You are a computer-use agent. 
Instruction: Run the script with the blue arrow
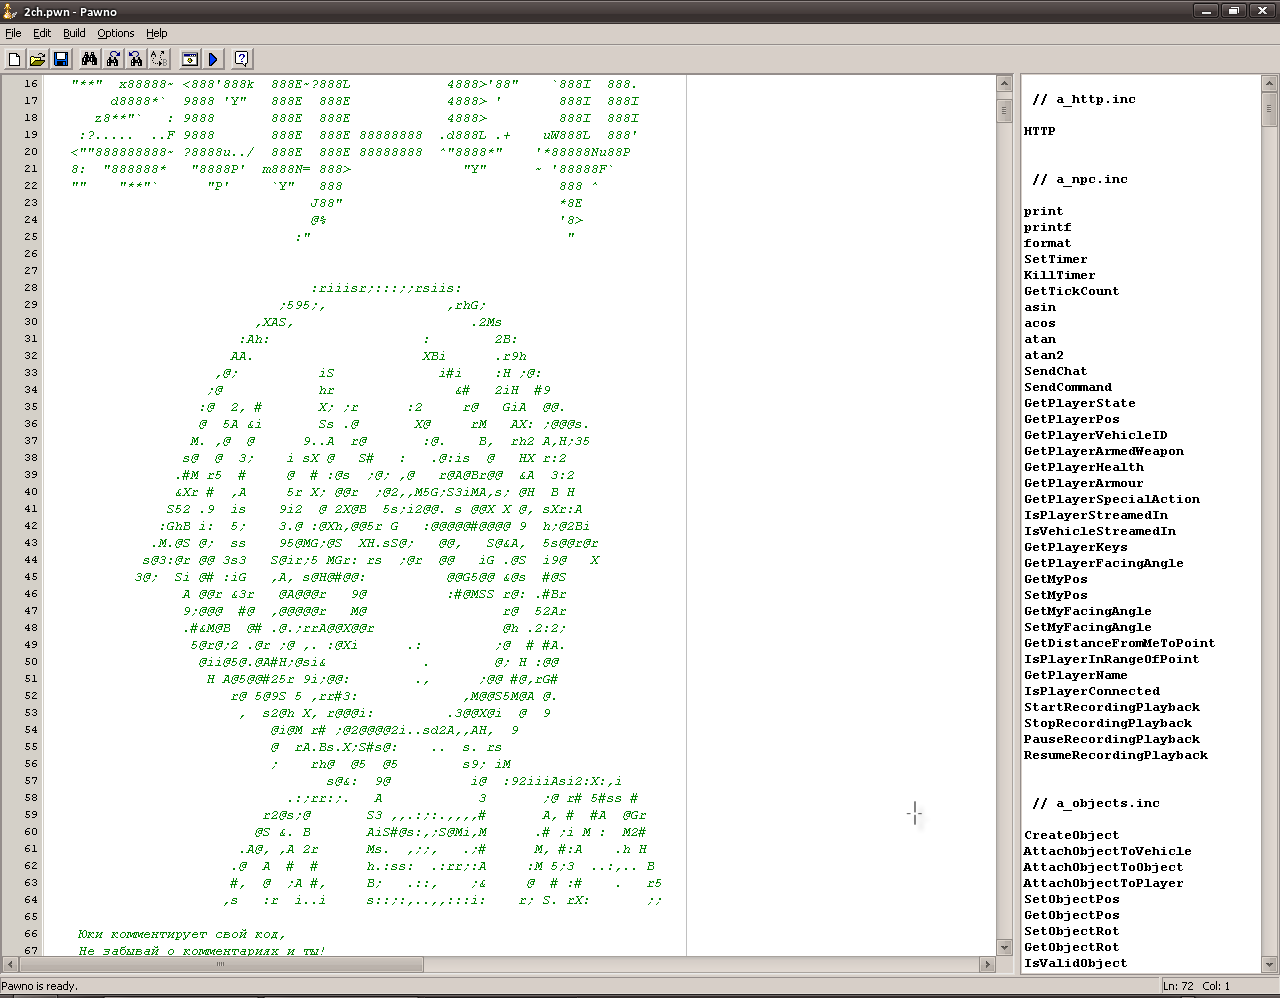click(x=213, y=59)
